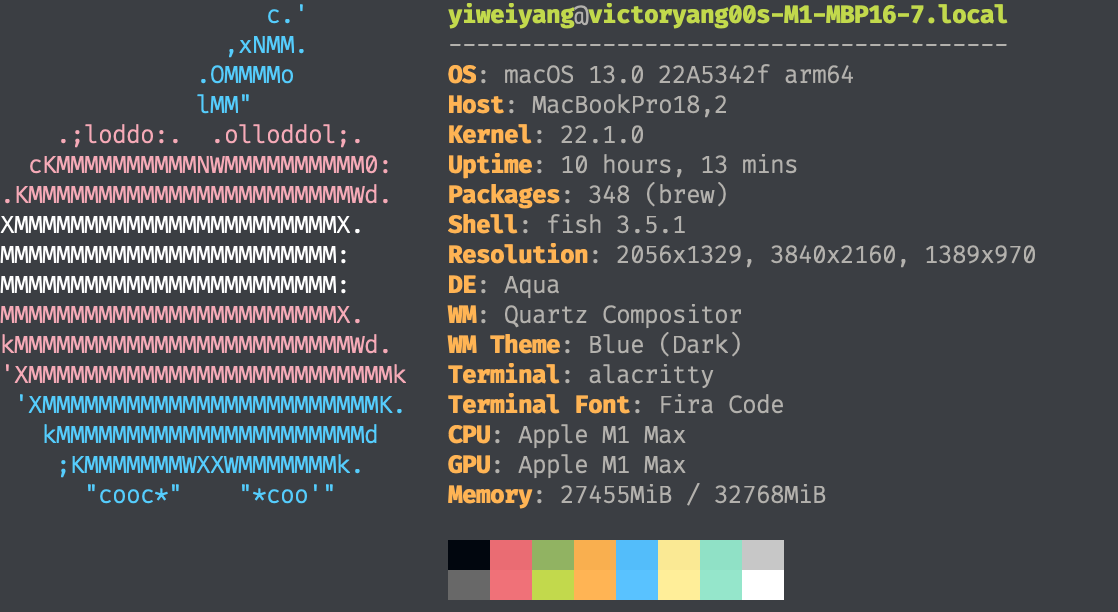1118x612 pixels.
Task: Click the OS label
Action: [x=461, y=75]
